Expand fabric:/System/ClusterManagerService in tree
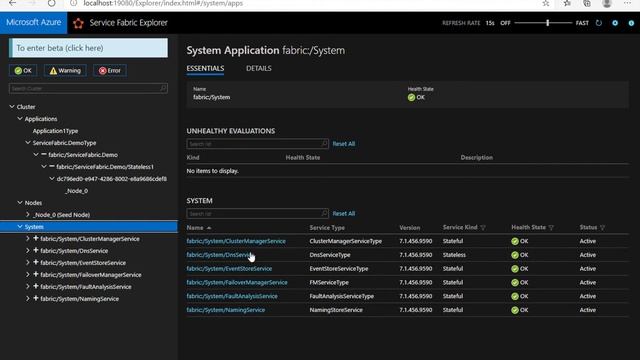This screenshot has width=640, height=360. coord(28,239)
